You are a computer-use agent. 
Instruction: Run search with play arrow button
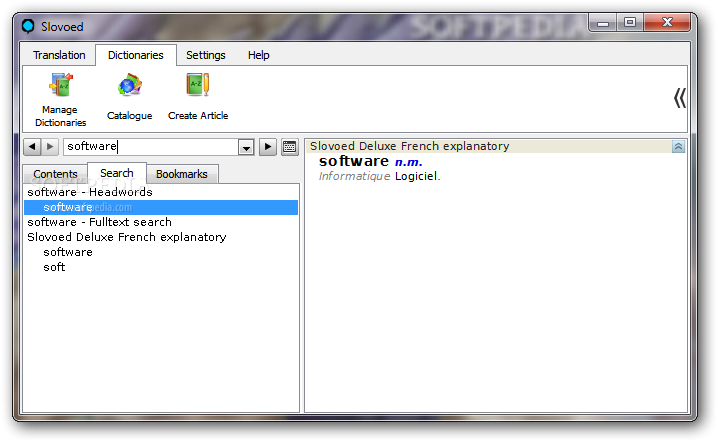268,147
